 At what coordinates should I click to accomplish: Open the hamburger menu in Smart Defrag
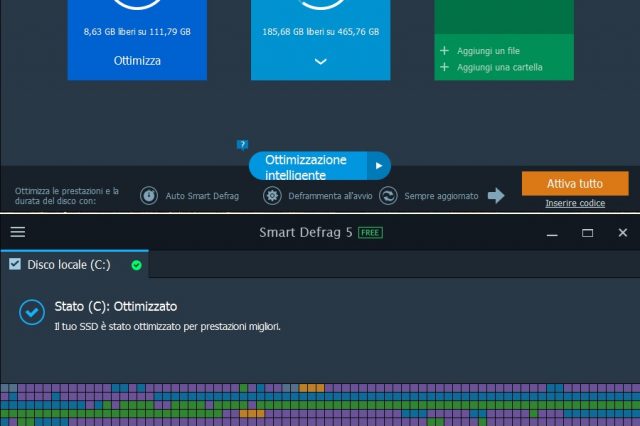18,232
